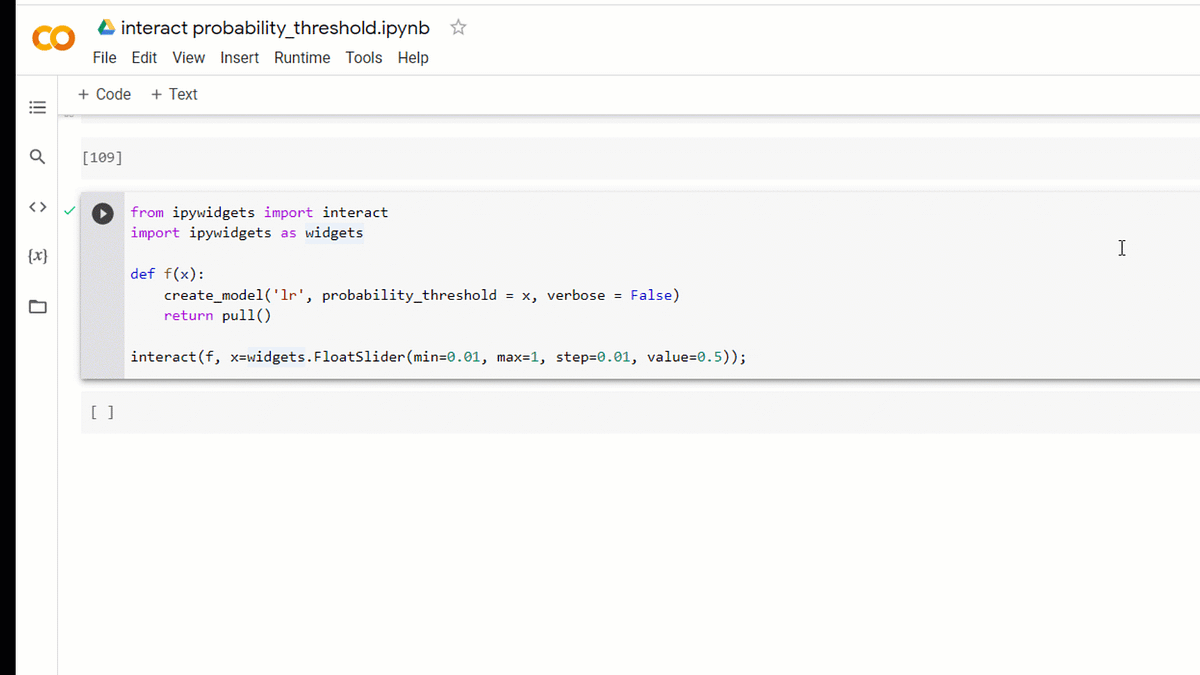
Task: Star the probability_threshold notebook
Action: pos(457,28)
